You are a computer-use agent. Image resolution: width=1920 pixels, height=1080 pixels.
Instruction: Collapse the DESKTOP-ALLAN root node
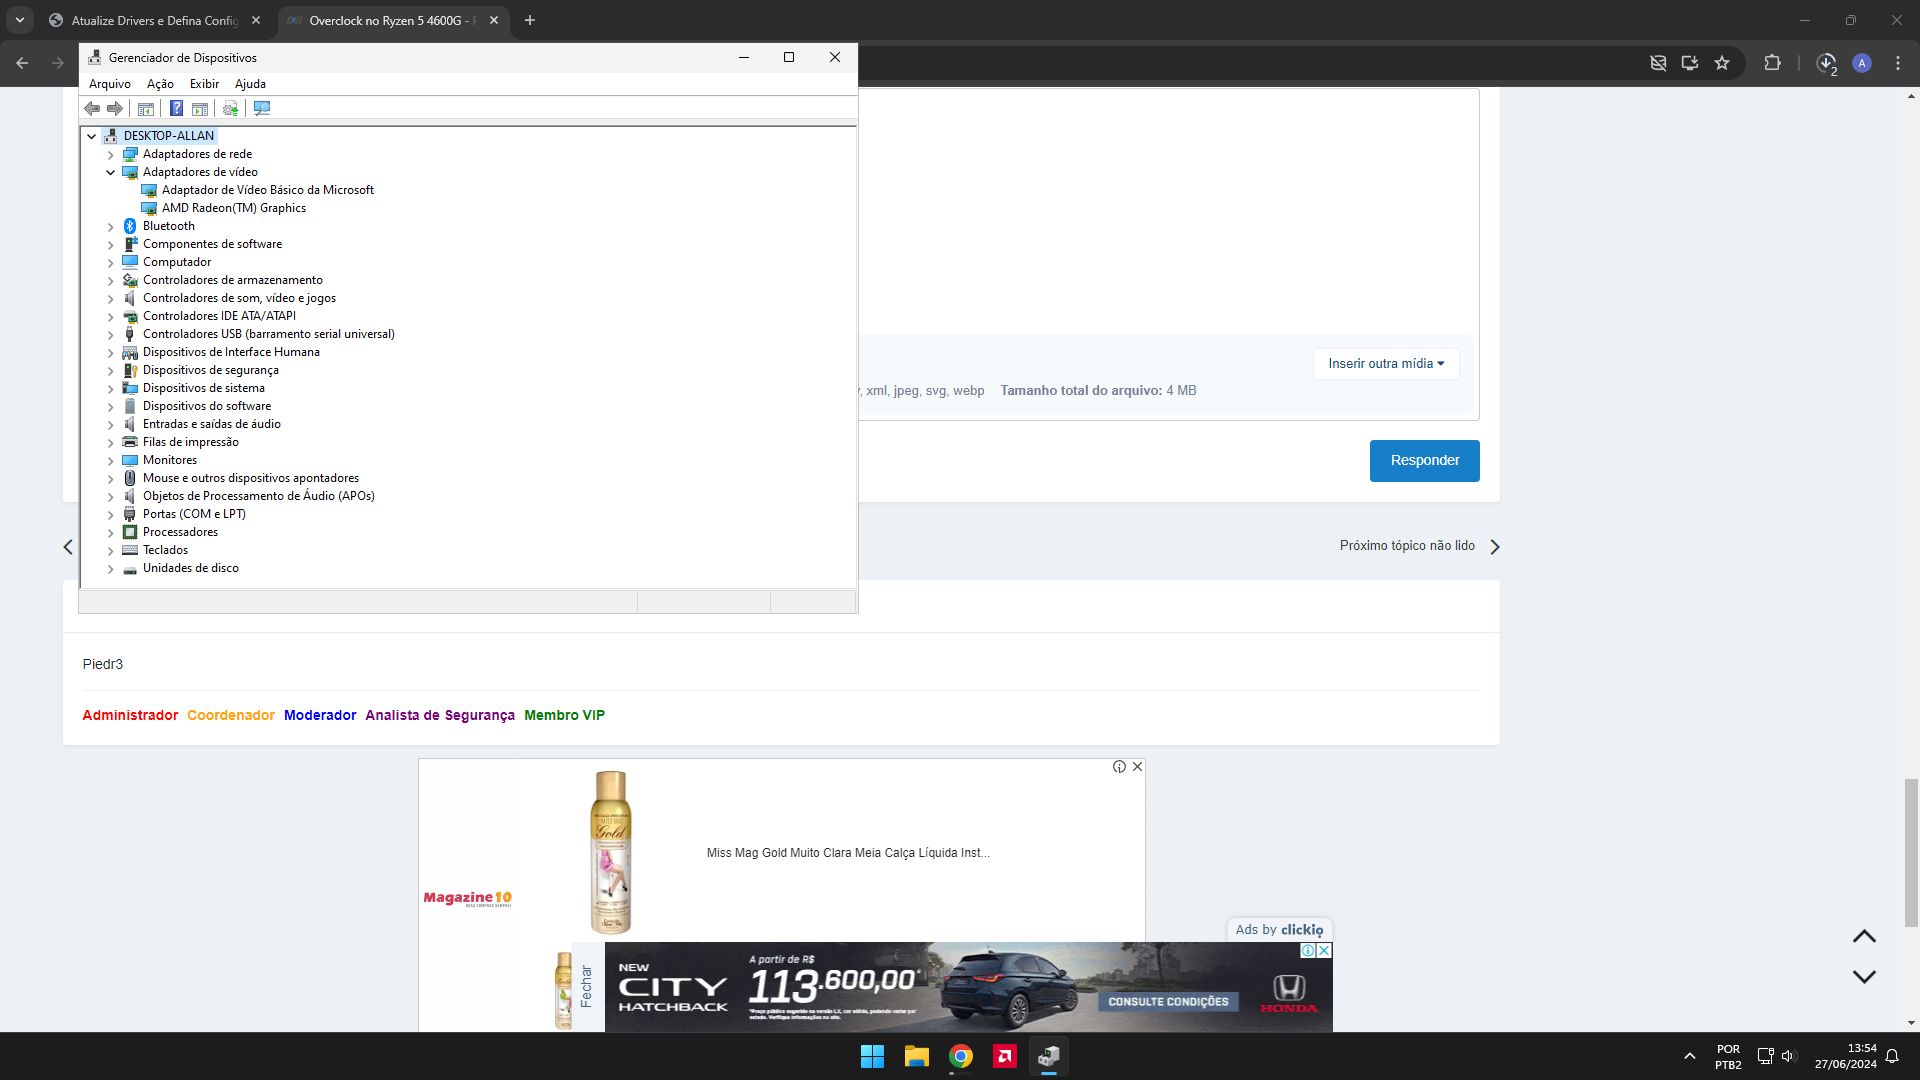coord(91,136)
